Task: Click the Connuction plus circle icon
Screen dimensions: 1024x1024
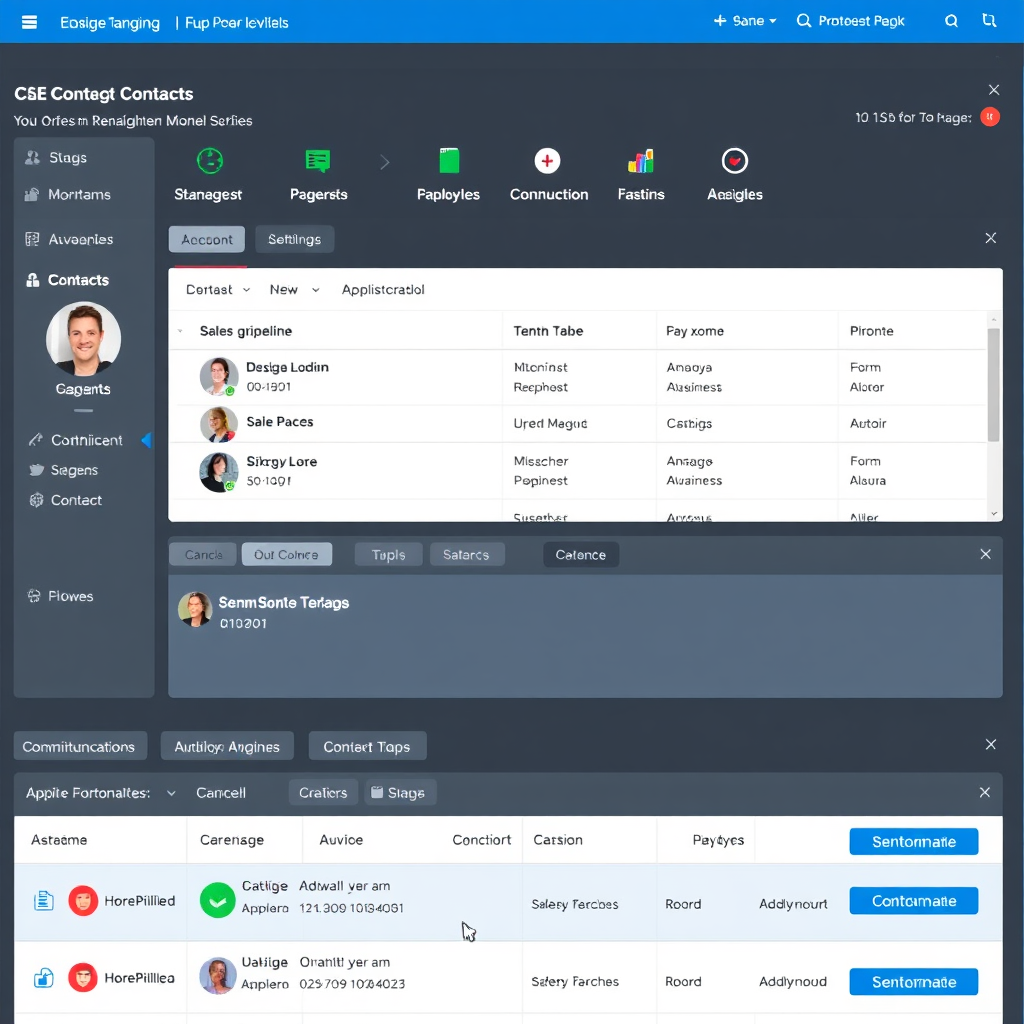Action: point(547,161)
